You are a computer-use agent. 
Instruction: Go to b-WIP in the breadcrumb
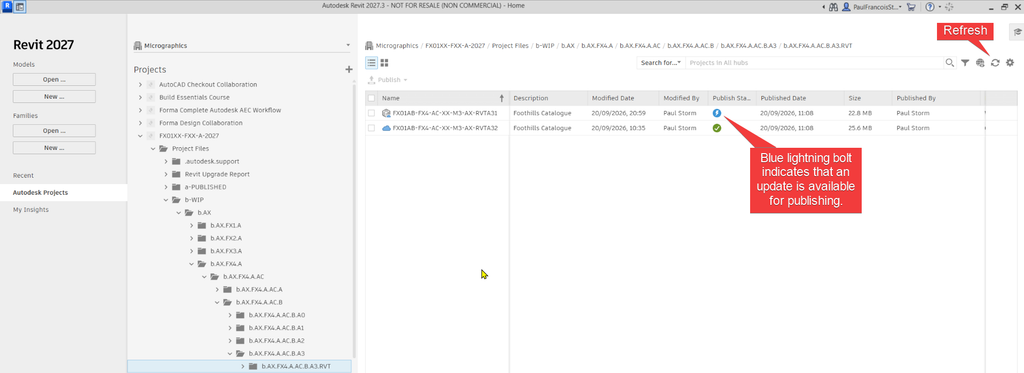coord(545,46)
